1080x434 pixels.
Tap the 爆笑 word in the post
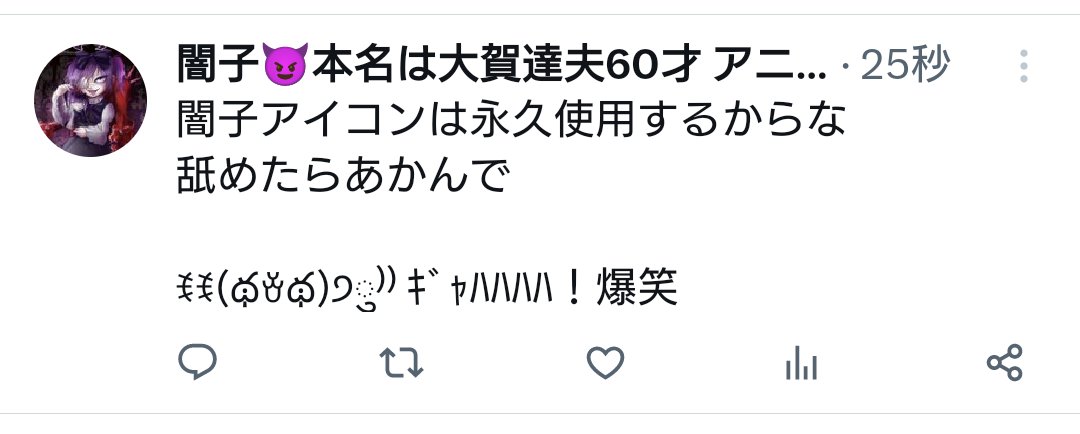tap(638, 288)
